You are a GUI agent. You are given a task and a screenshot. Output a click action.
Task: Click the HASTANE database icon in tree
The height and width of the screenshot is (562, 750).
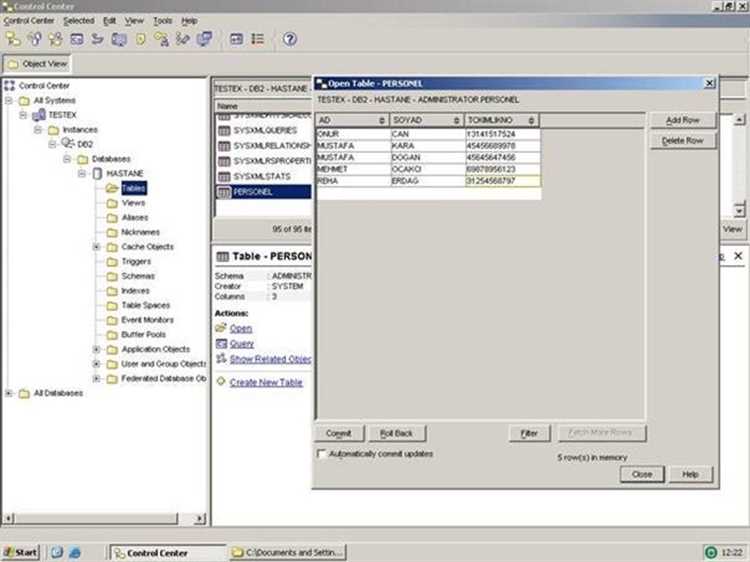point(97,173)
